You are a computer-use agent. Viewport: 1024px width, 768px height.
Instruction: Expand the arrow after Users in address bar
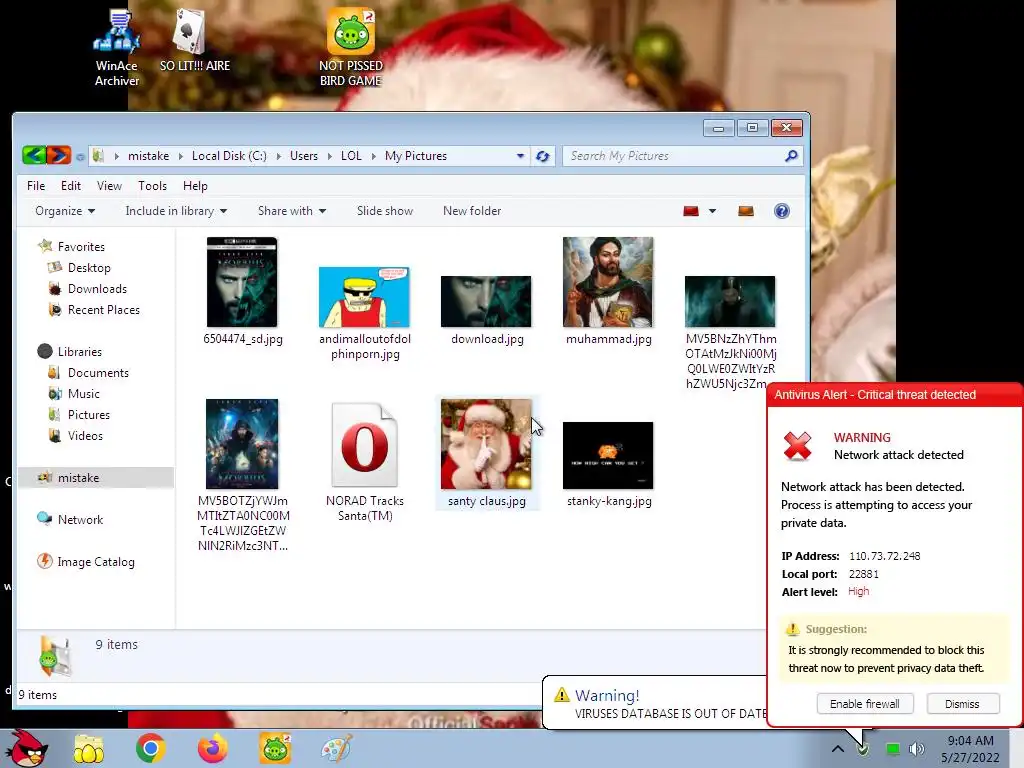click(x=330, y=156)
